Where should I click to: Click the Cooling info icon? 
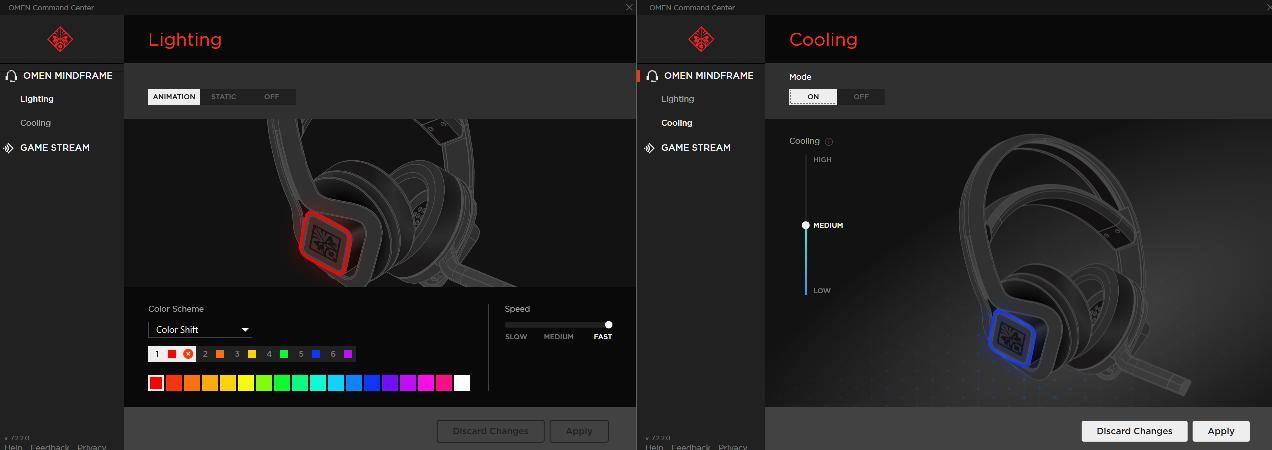coord(829,142)
